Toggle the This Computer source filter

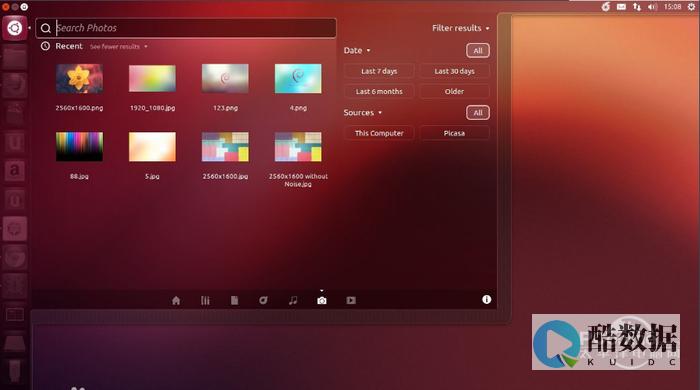[379, 133]
